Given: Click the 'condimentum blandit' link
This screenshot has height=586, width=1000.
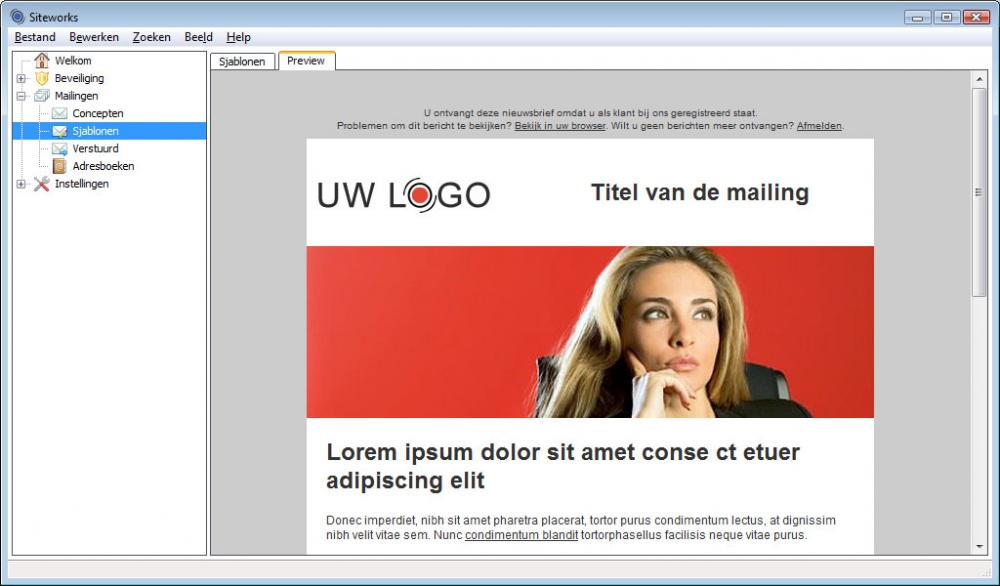Looking at the screenshot, I should (521, 535).
